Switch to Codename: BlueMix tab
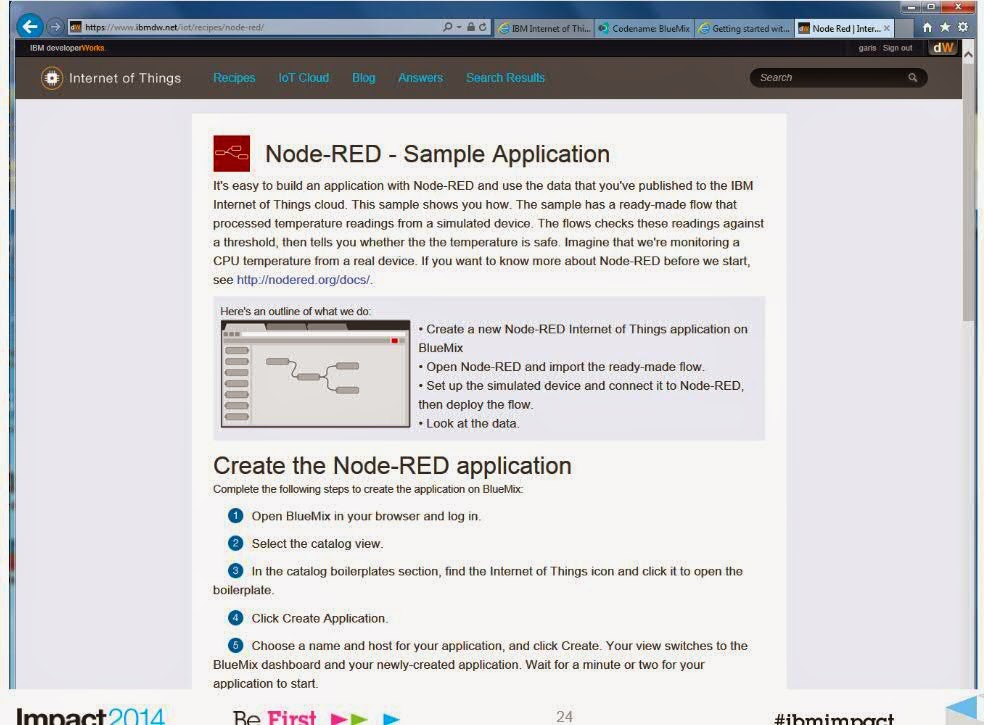Viewport: 984px width, 725px height. coord(644,28)
